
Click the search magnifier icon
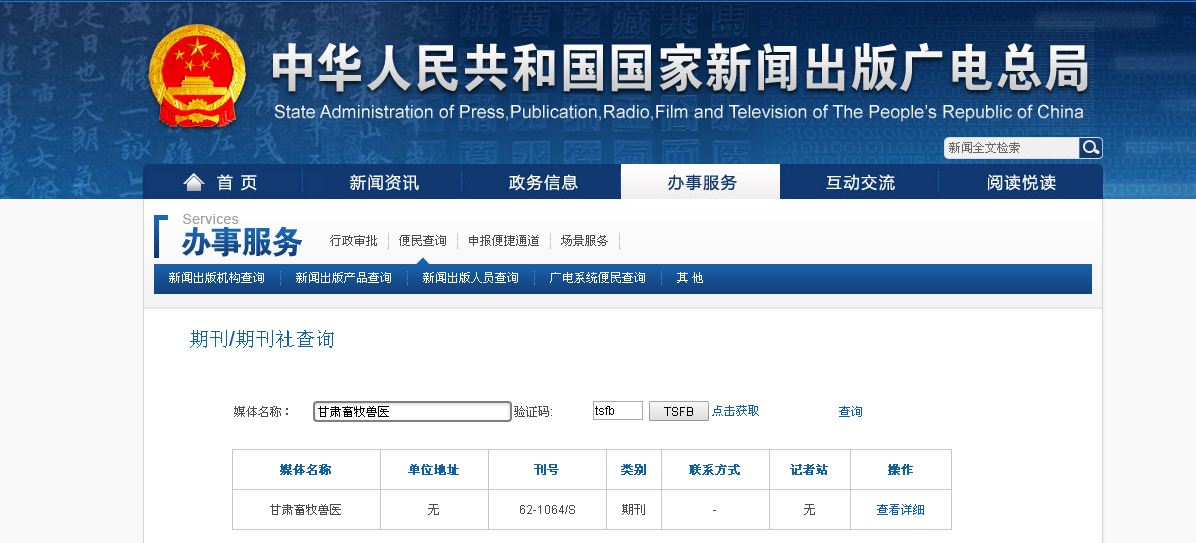pos(1090,148)
